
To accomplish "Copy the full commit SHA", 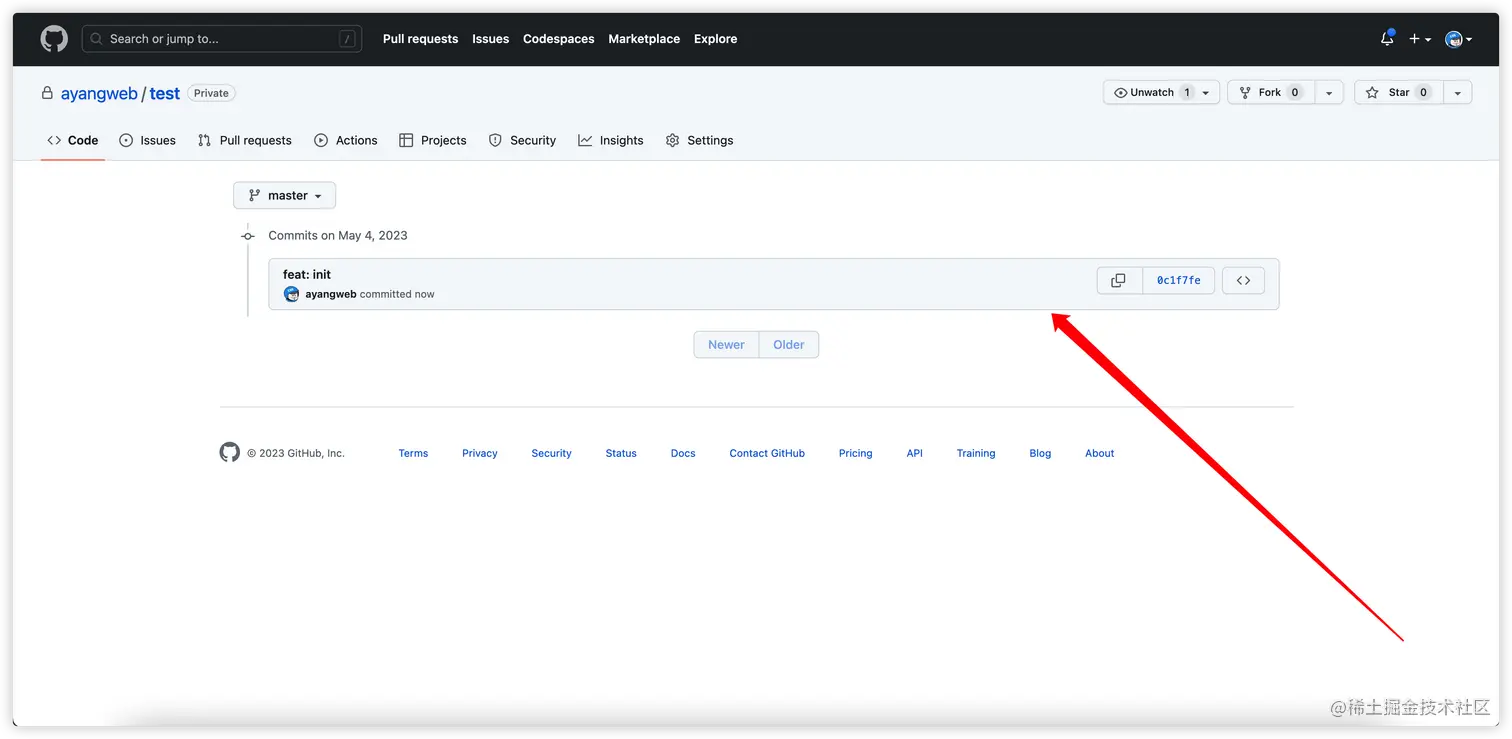I will (x=1119, y=281).
